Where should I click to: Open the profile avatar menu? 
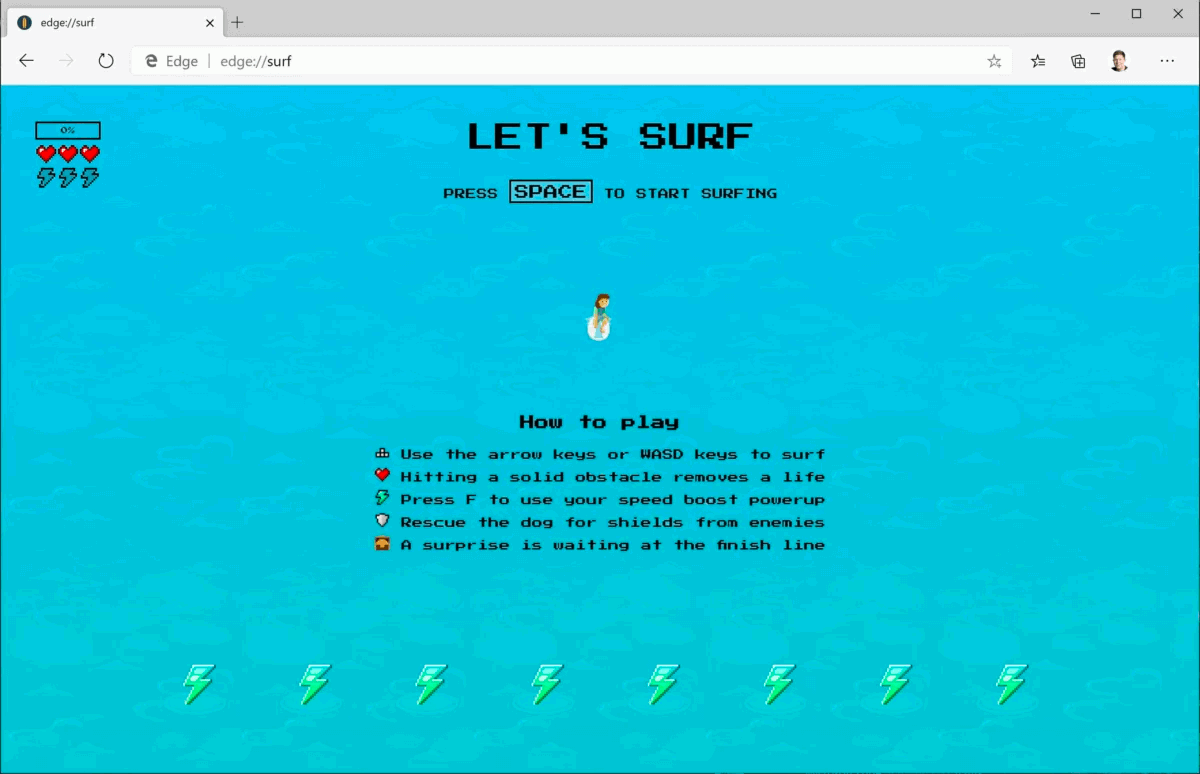(1120, 61)
